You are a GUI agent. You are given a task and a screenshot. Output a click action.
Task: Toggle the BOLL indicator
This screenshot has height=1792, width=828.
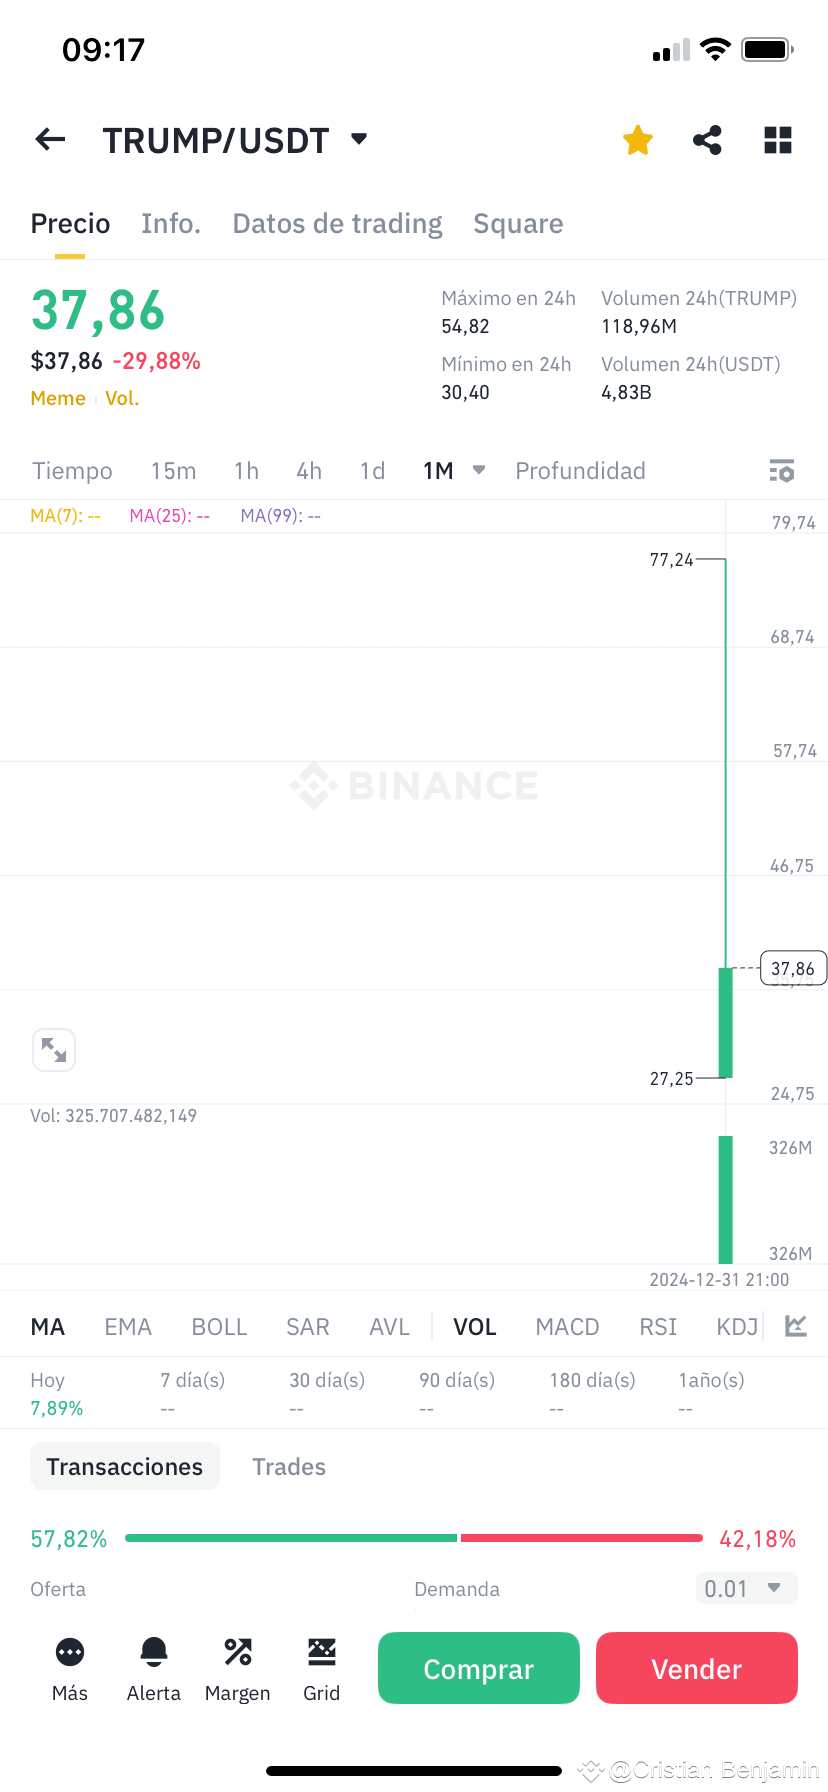pos(219,1327)
